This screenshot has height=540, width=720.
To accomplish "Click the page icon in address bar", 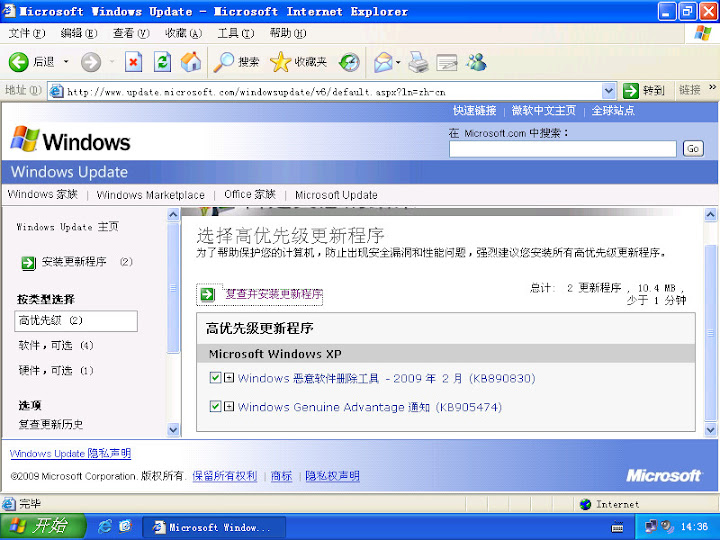I will [56, 91].
